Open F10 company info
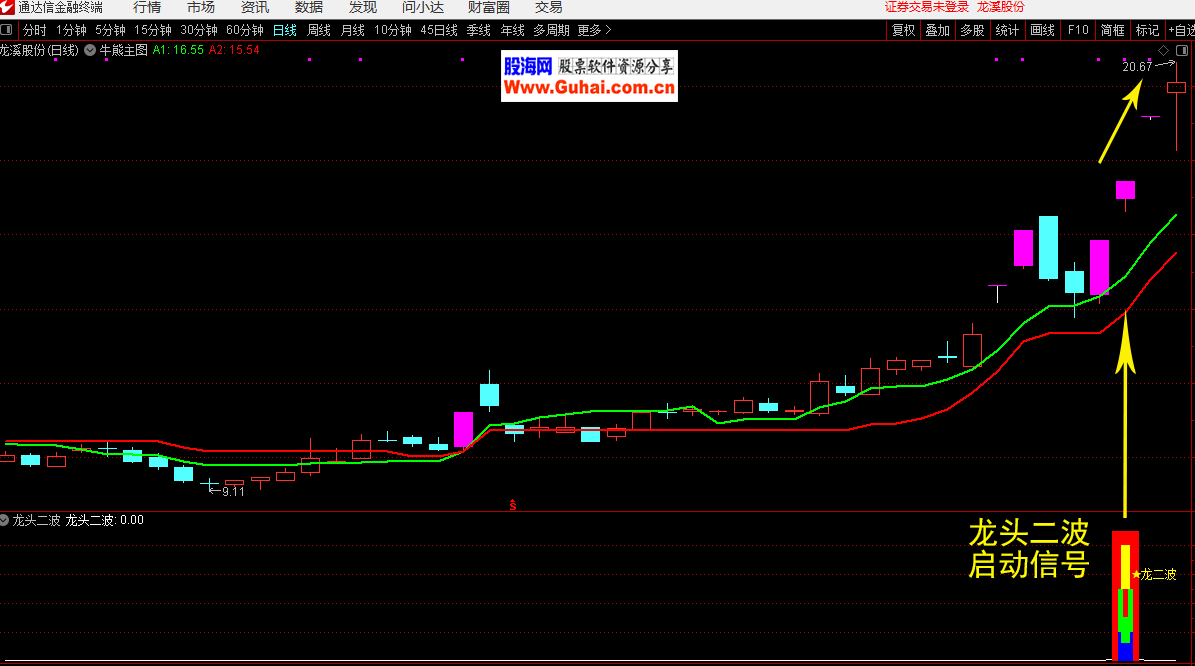This screenshot has height=666, width=1195. point(1078,30)
